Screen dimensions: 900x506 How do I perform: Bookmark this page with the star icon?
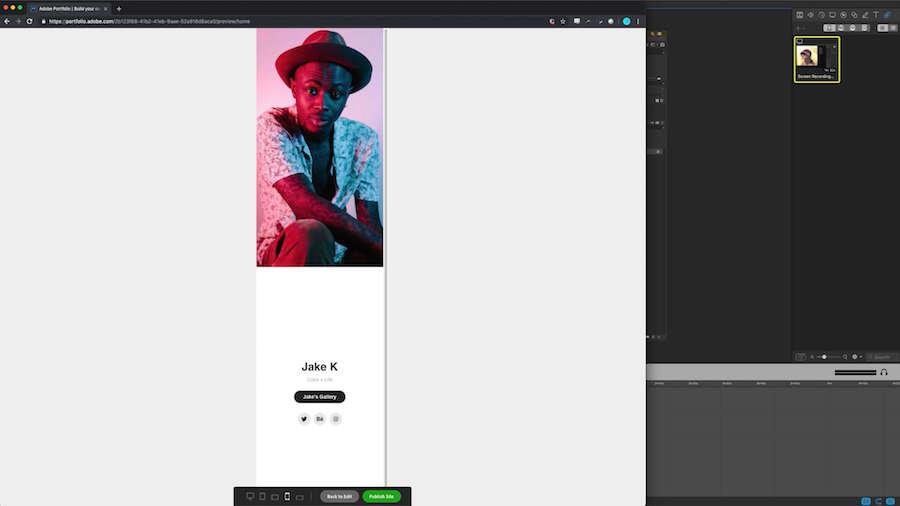[563, 21]
